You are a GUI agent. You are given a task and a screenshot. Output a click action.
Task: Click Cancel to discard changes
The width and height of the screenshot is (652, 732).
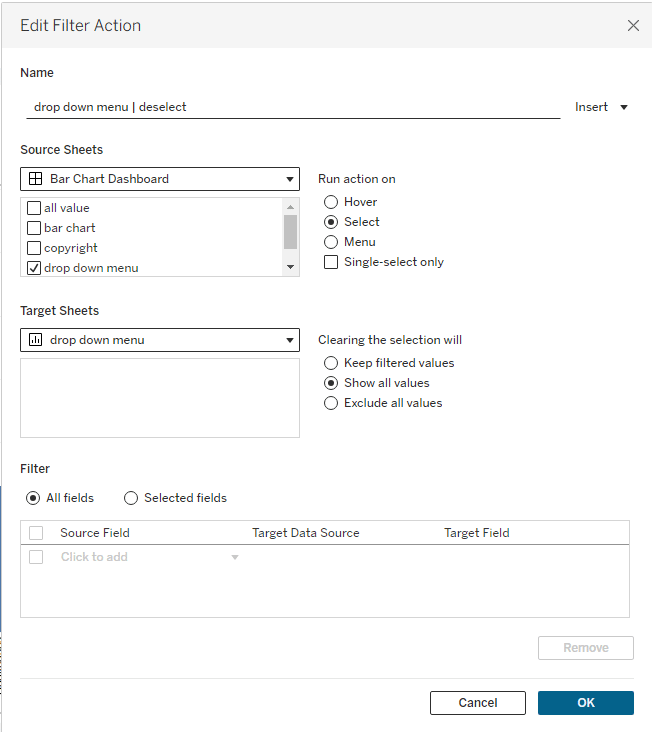[x=478, y=703]
